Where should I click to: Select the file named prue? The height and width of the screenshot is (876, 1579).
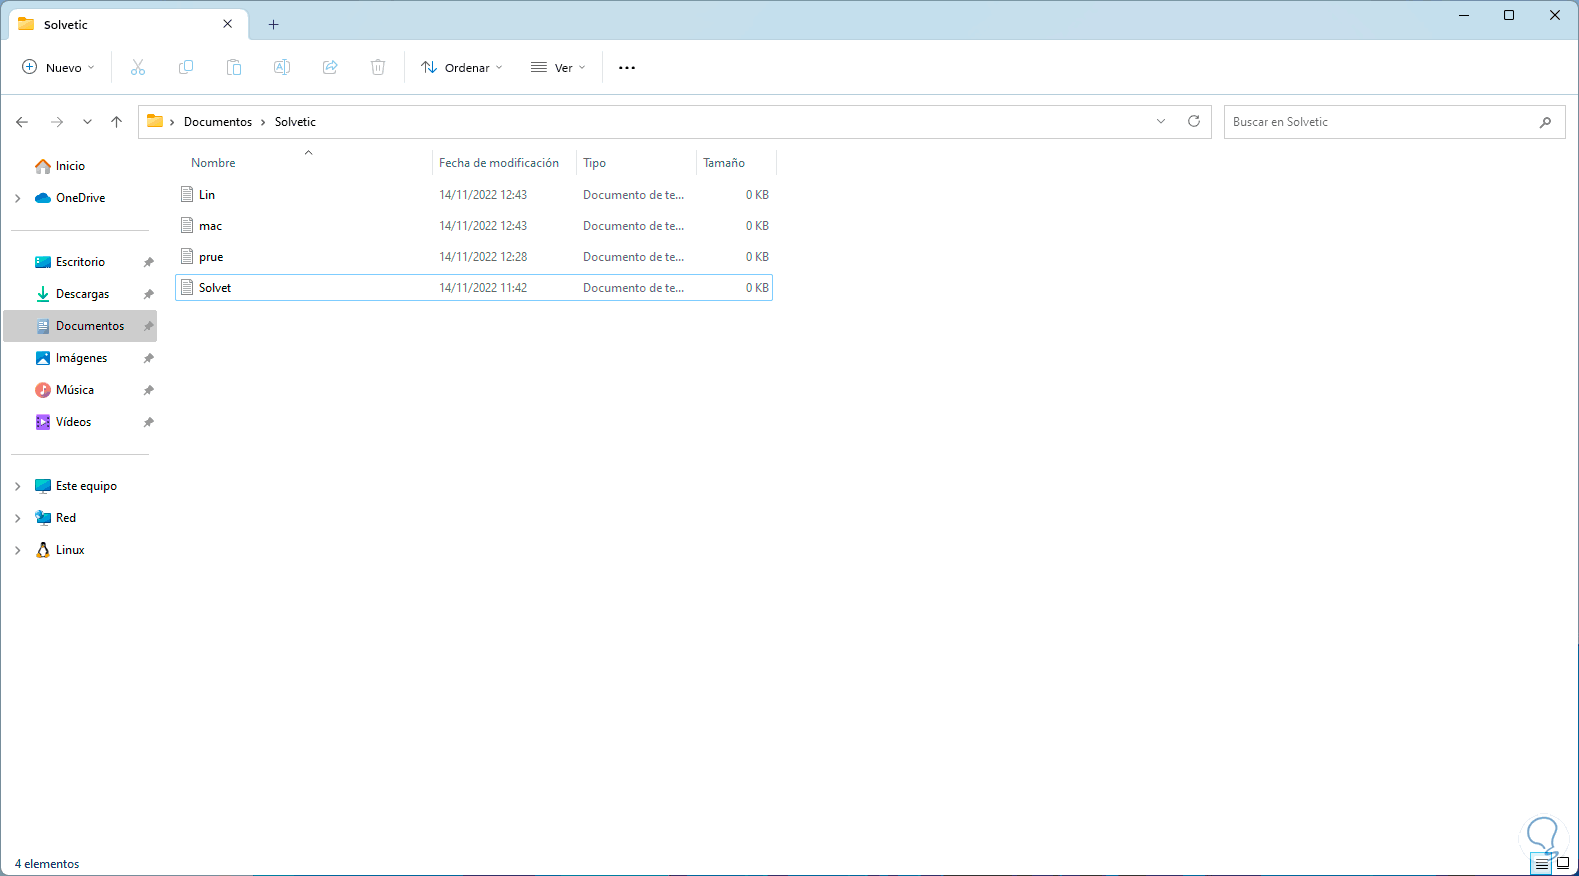(211, 257)
